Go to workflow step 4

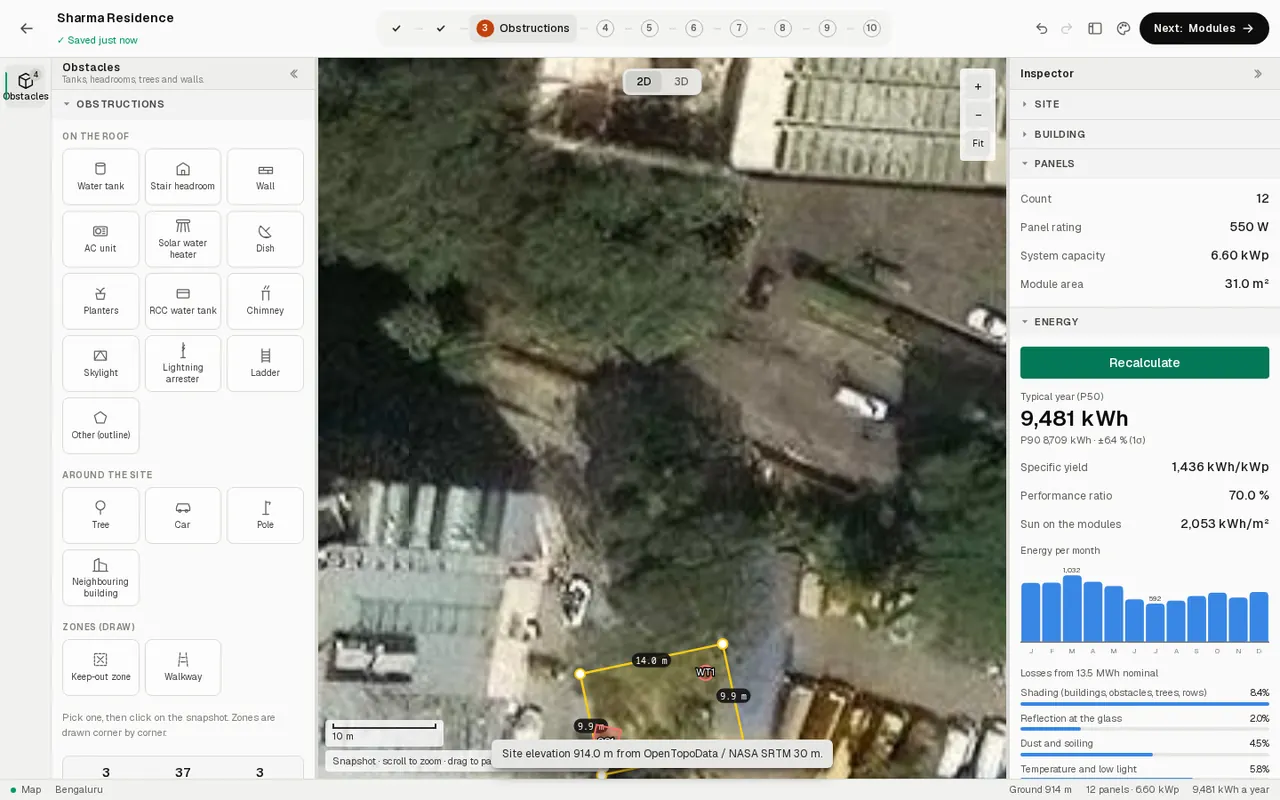point(605,28)
